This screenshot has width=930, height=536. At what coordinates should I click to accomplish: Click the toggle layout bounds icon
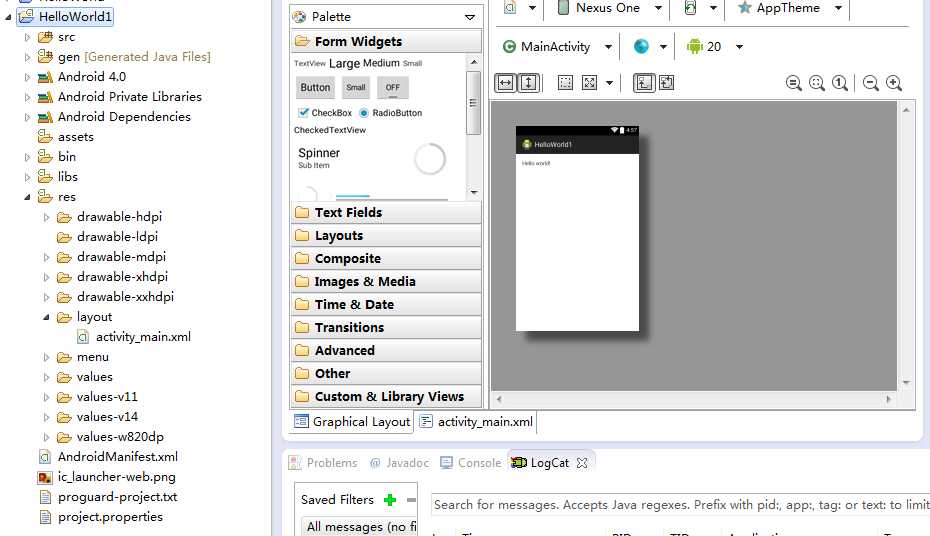coord(667,82)
